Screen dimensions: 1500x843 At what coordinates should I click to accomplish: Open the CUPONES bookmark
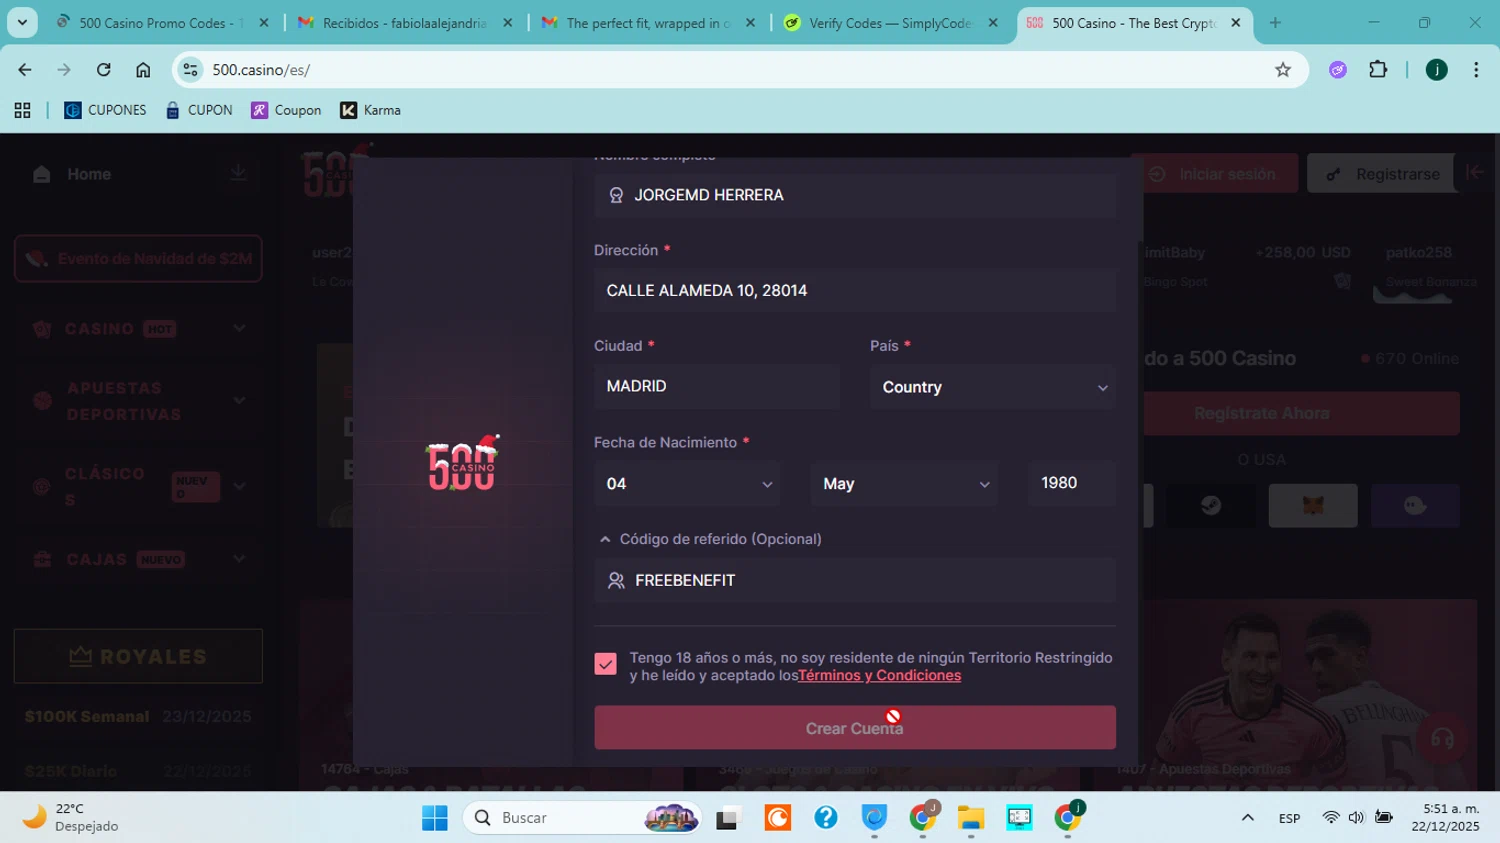pos(105,110)
